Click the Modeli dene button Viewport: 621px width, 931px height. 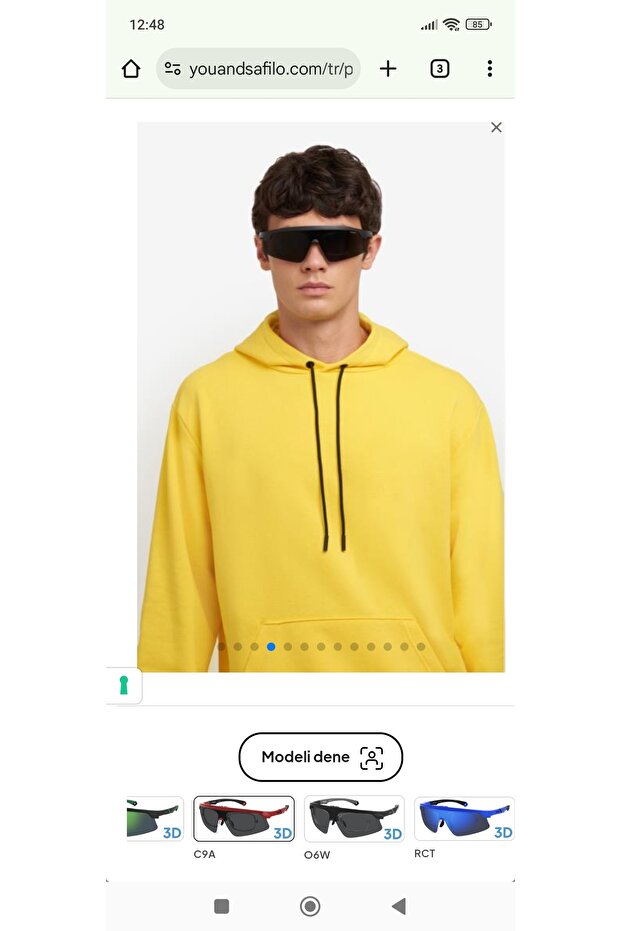321,756
